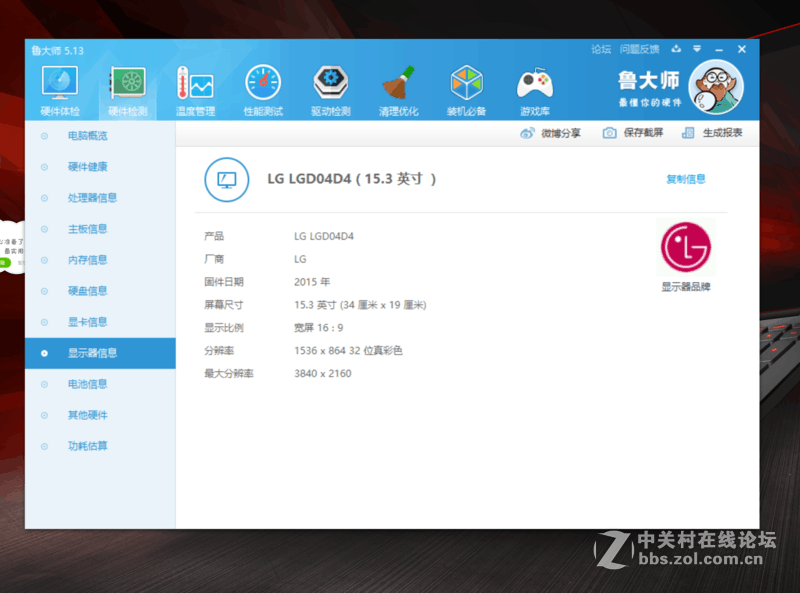800x593 pixels.
Task: Click aspect ratio 宽屏 16 : 9
Action: click(x=318, y=328)
